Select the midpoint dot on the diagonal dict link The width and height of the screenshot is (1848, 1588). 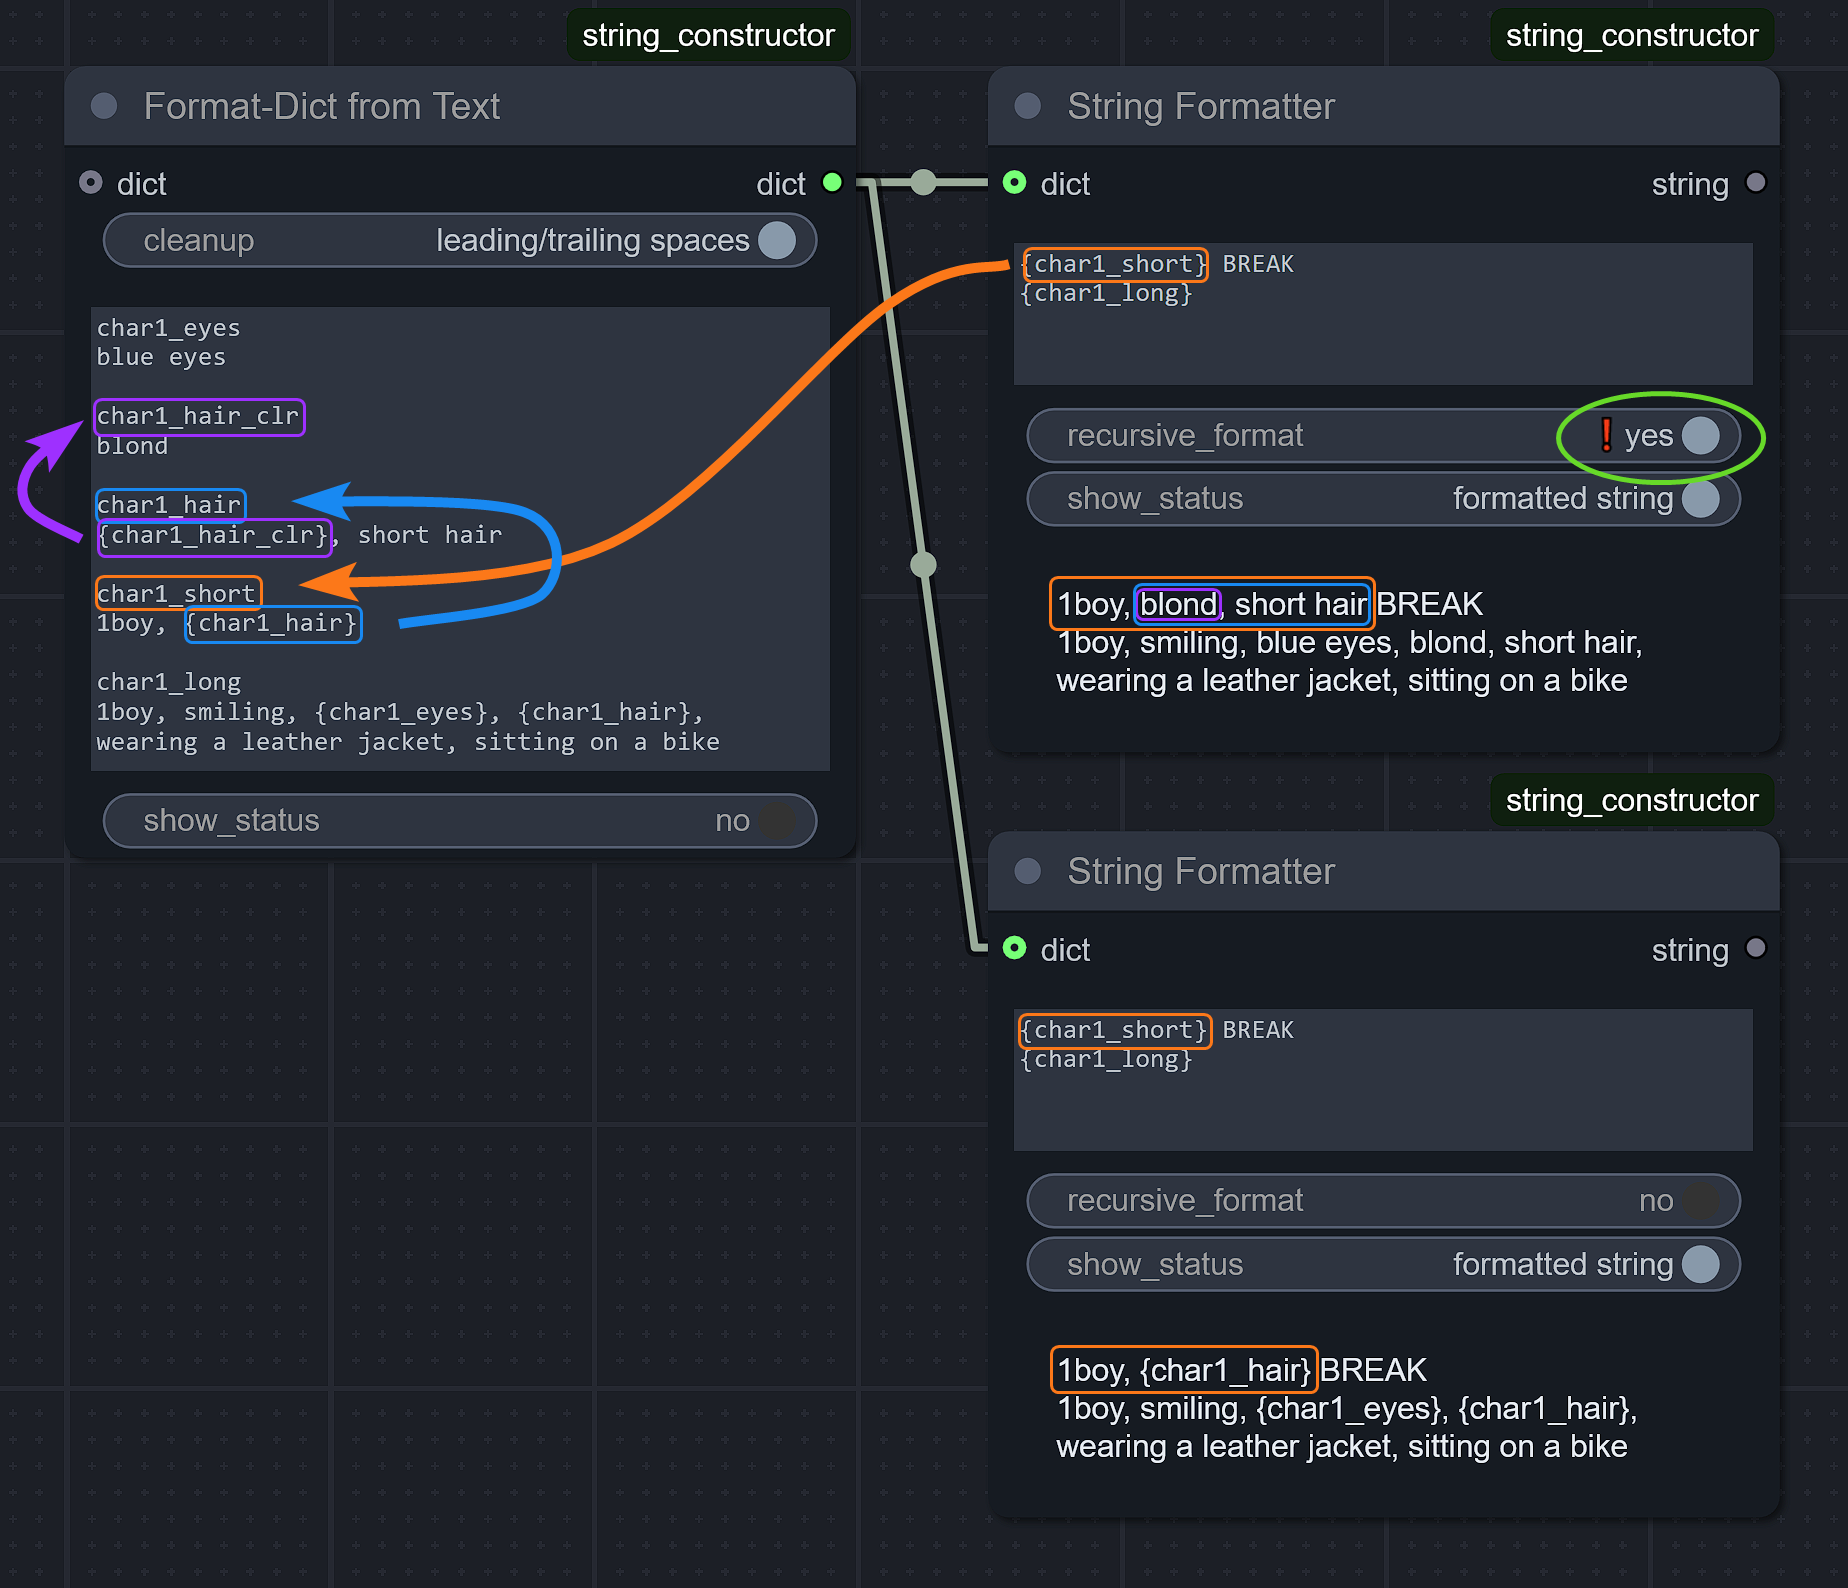(x=924, y=565)
